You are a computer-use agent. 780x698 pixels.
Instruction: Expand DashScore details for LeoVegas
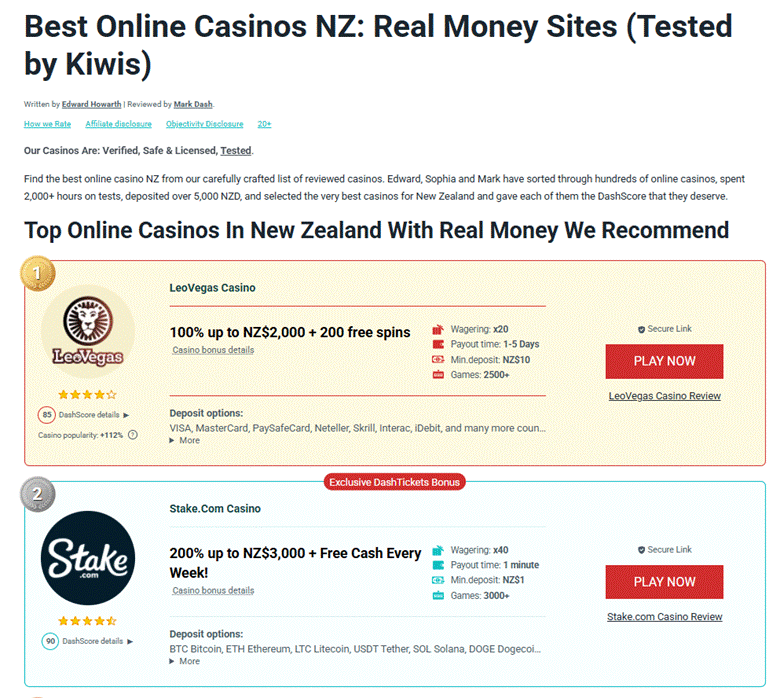[95, 414]
